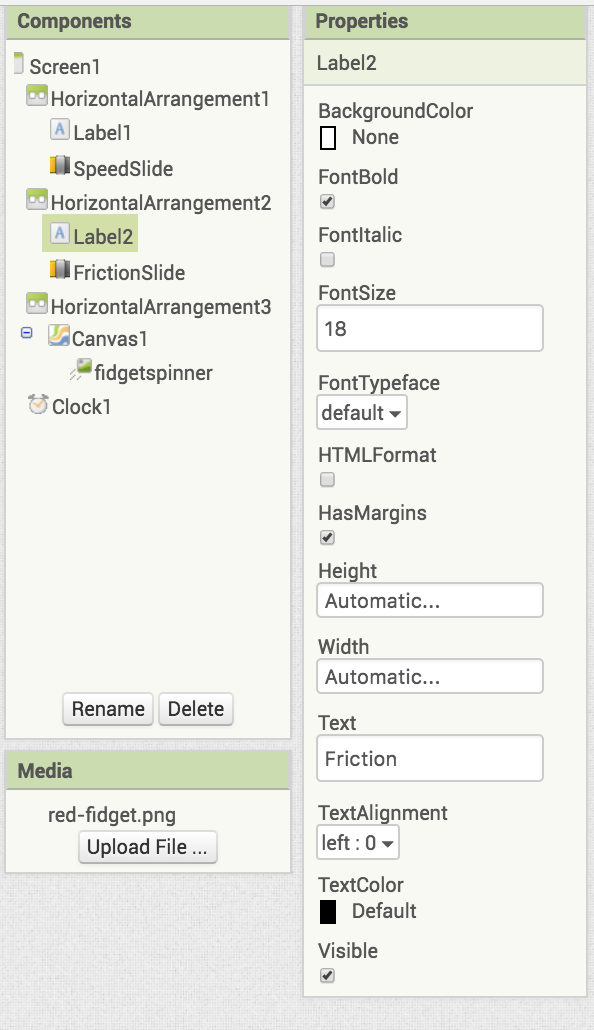Screen dimensions: 594x1030
Task: Click the HorizontalArrangement1 layout icon
Action: pyautogui.click(x=37, y=96)
